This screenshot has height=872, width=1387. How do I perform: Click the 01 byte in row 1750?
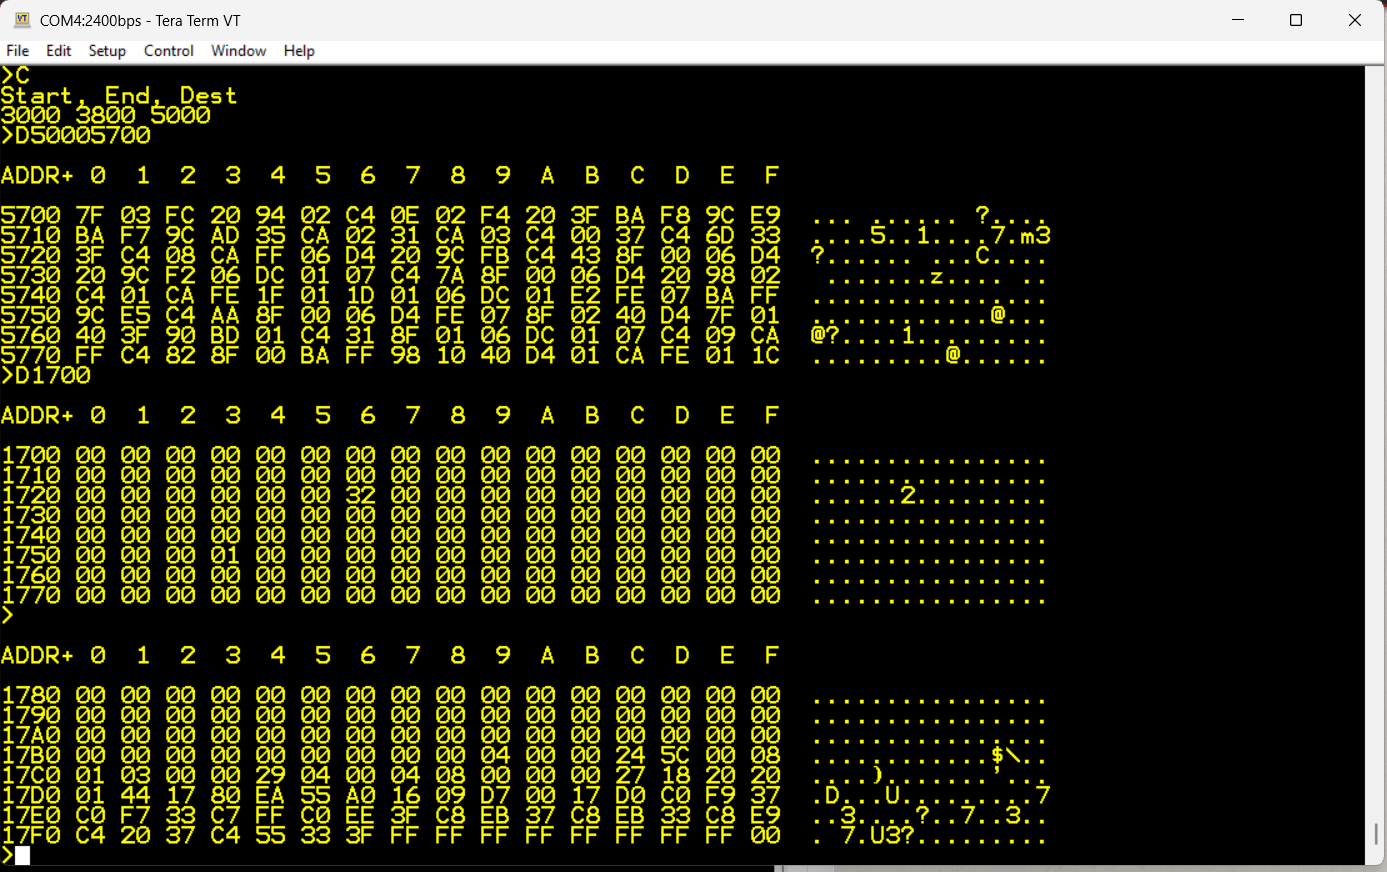click(x=225, y=555)
